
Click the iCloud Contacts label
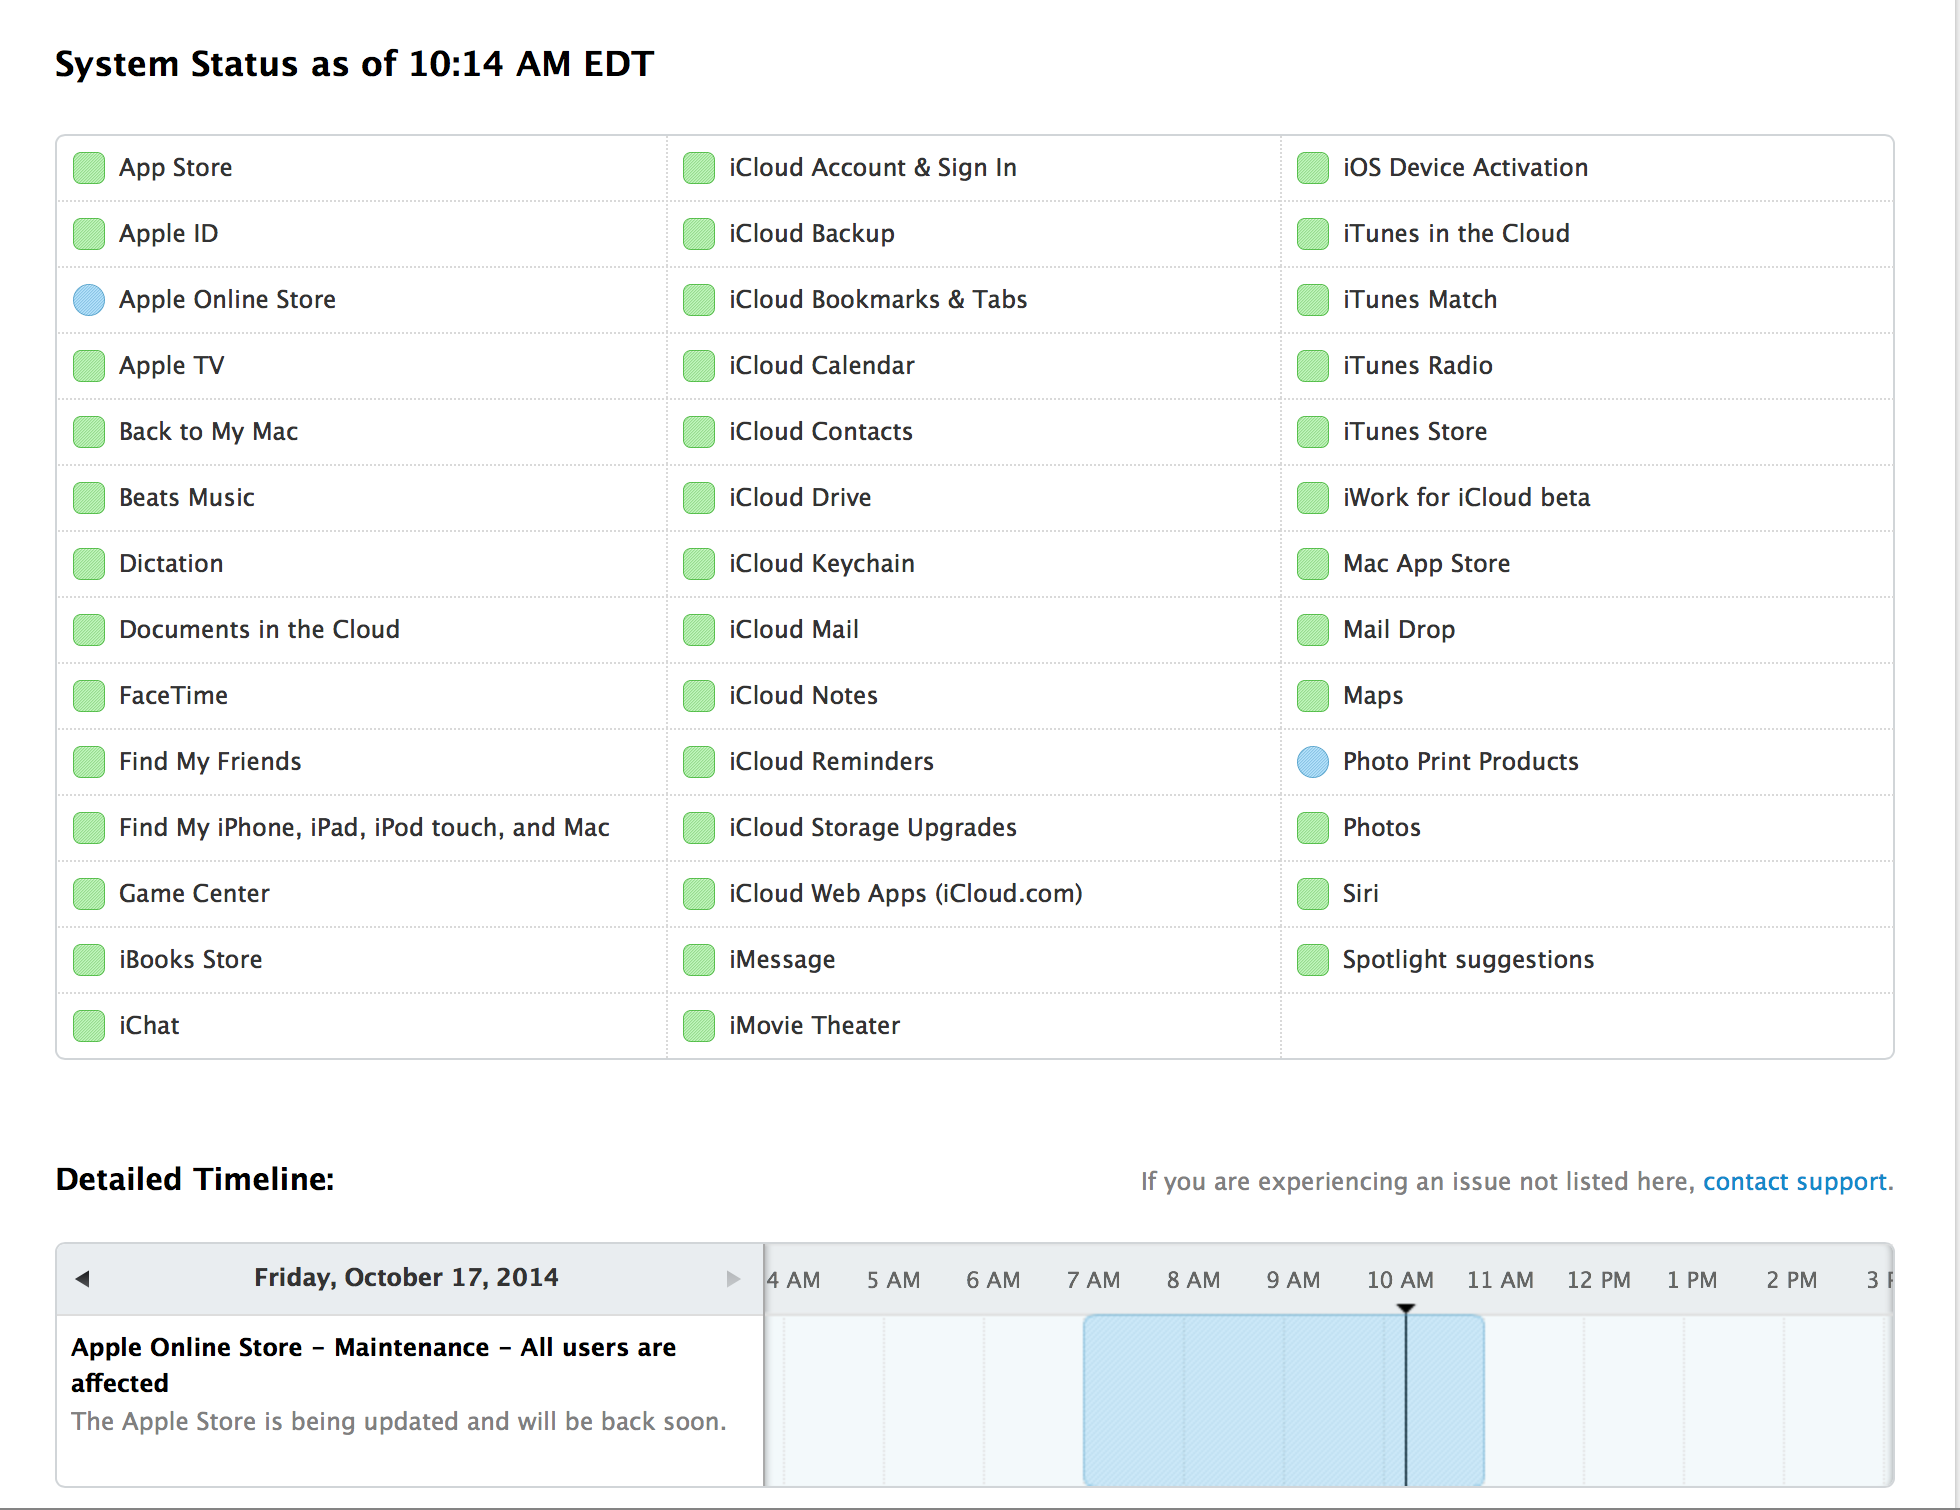[x=820, y=432]
